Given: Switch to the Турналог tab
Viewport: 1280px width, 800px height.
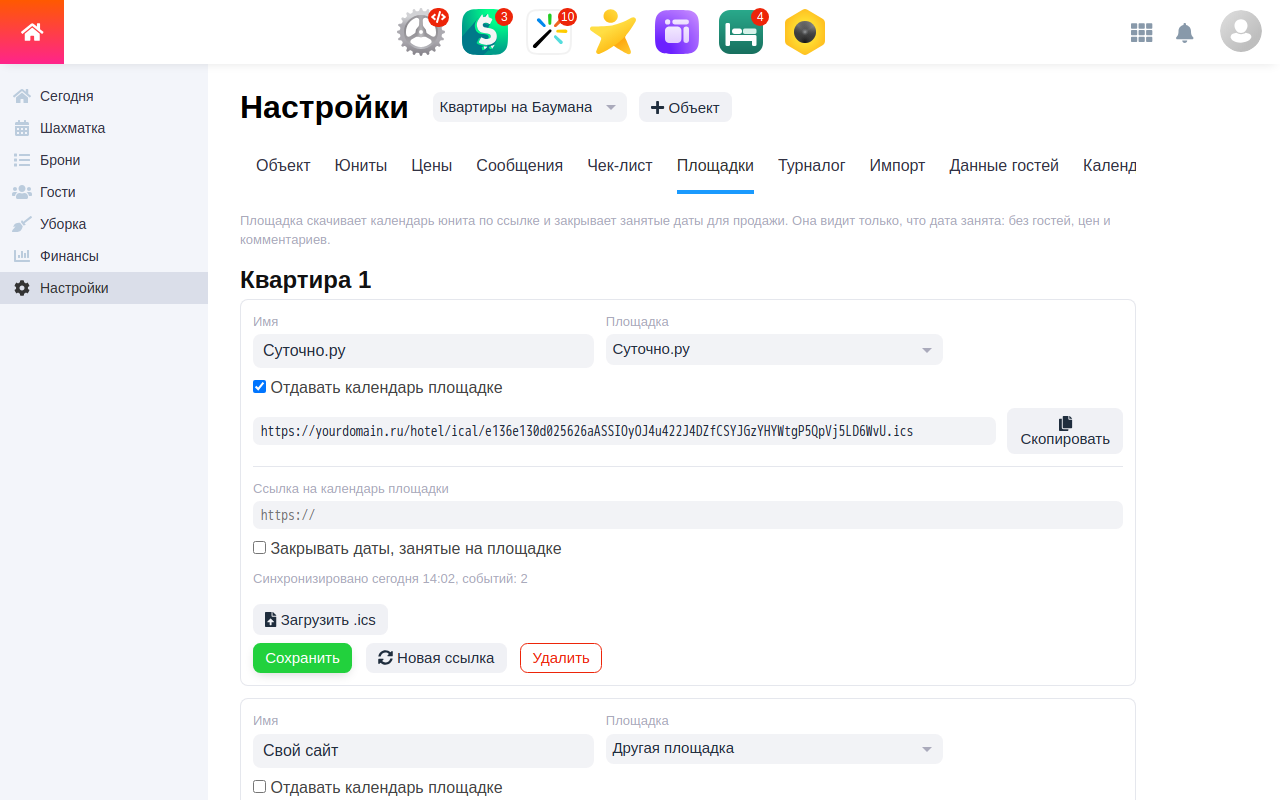Looking at the screenshot, I should click(812, 166).
